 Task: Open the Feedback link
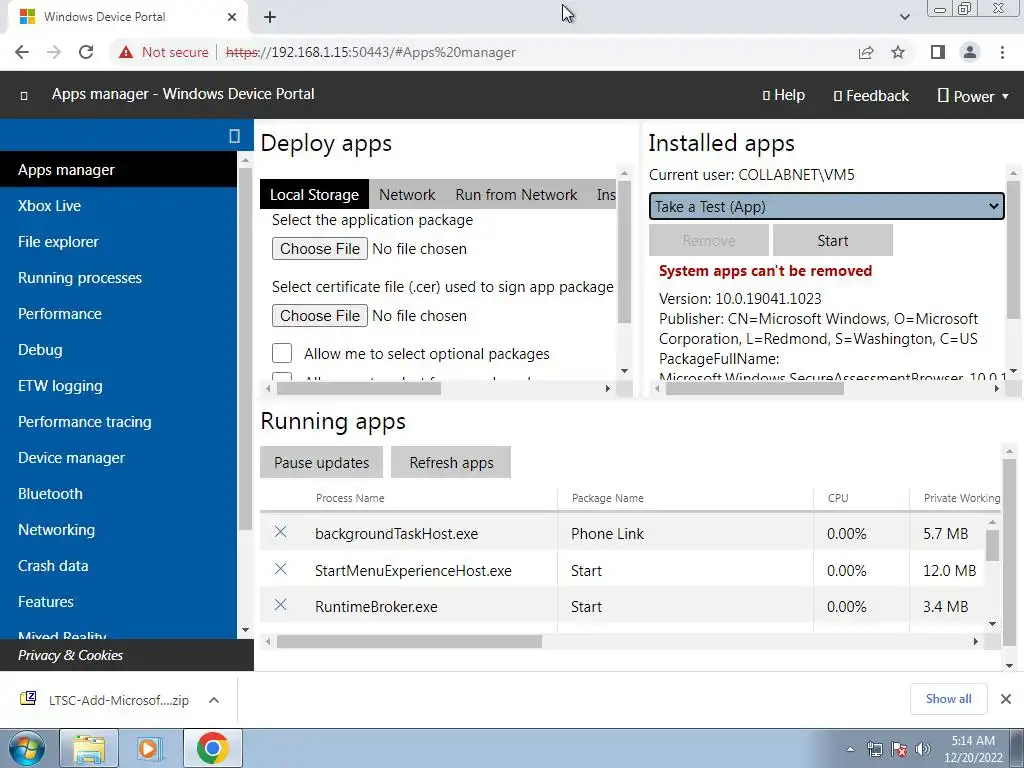[x=871, y=96]
